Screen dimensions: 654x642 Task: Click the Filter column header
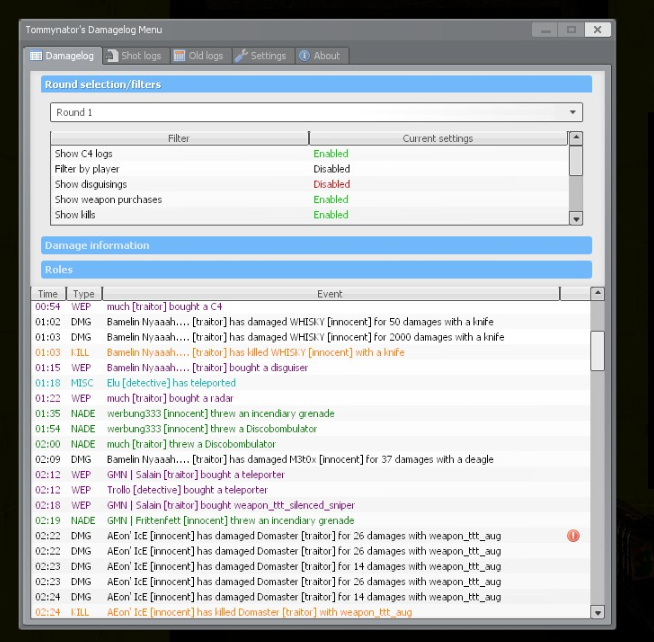coord(179,138)
